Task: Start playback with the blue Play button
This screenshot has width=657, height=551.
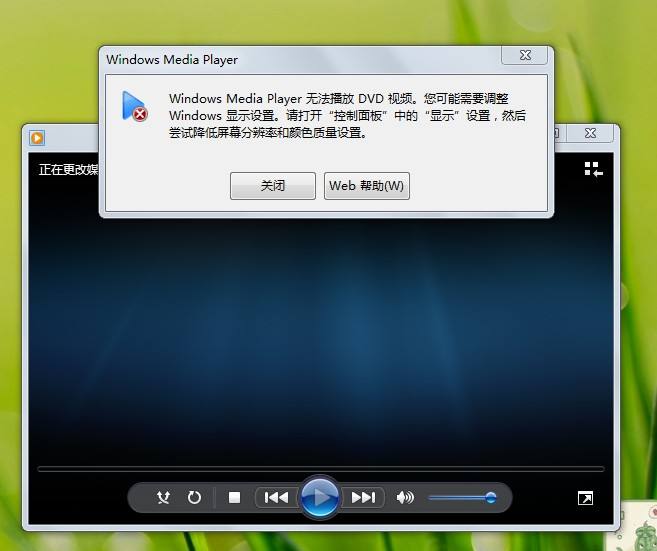Action: (x=320, y=497)
